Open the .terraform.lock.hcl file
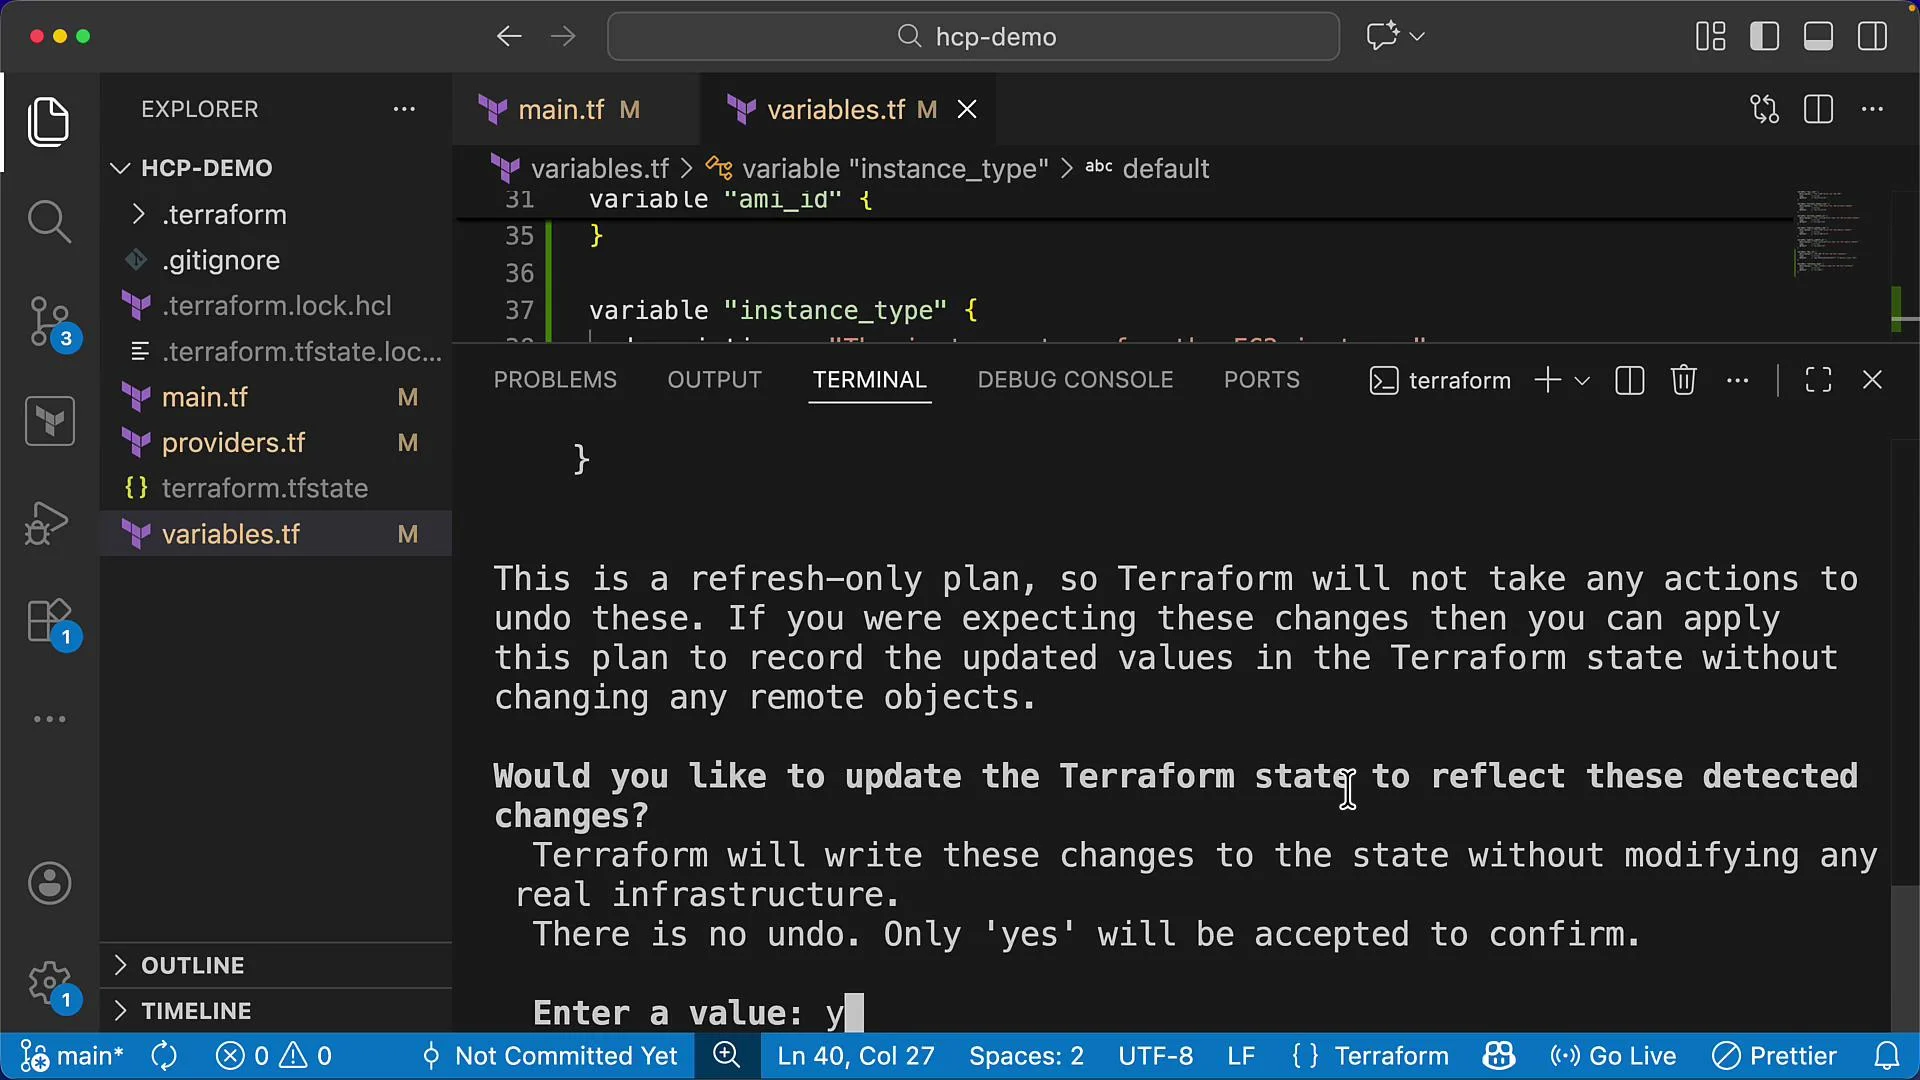 point(276,306)
